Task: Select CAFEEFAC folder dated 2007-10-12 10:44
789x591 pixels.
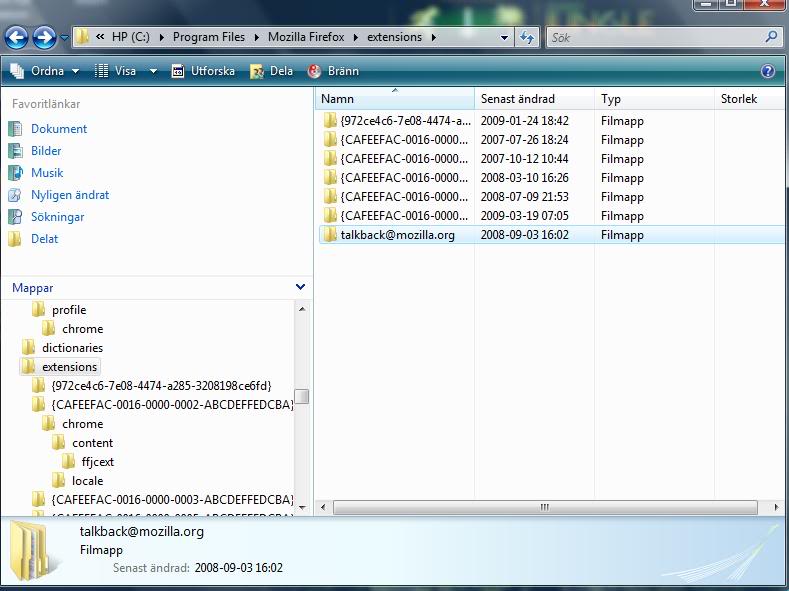Action: click(x=551, y=159)
